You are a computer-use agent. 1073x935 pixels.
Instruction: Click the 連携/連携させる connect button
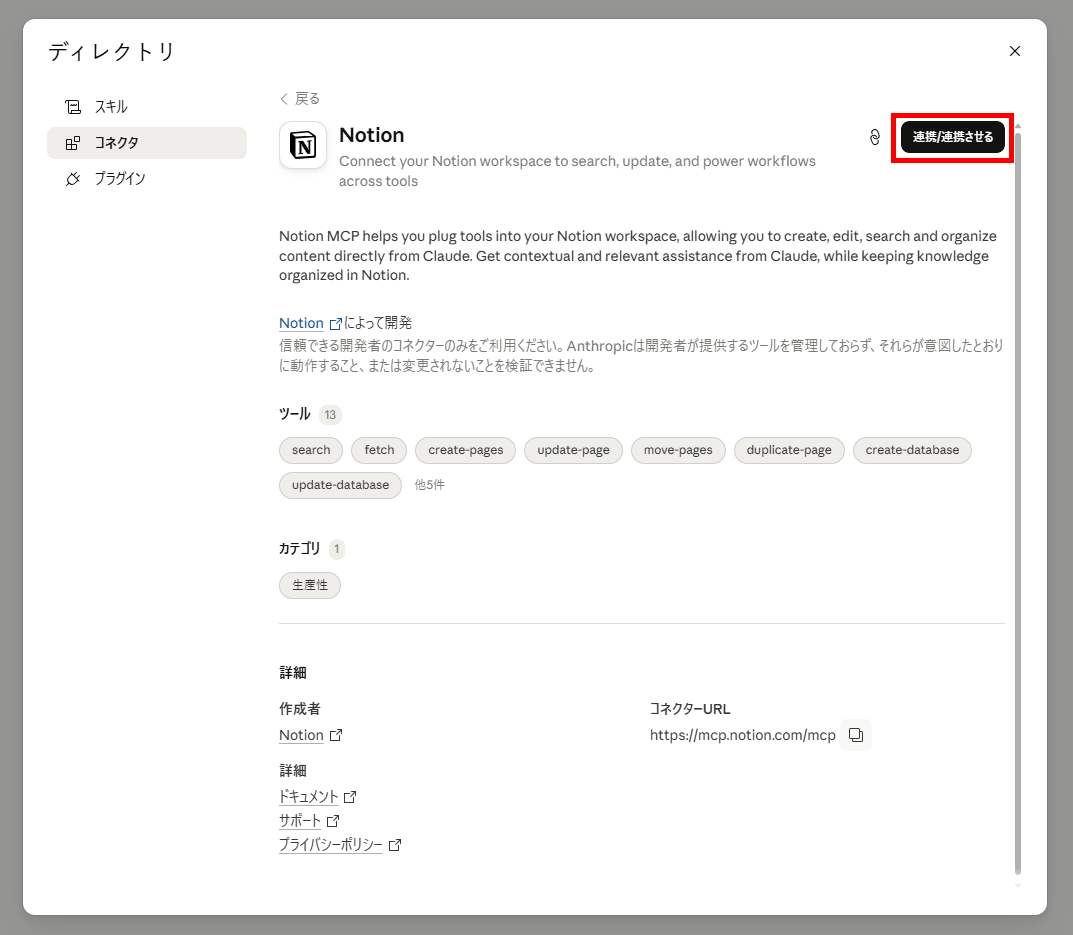click(x=952, y=137)
